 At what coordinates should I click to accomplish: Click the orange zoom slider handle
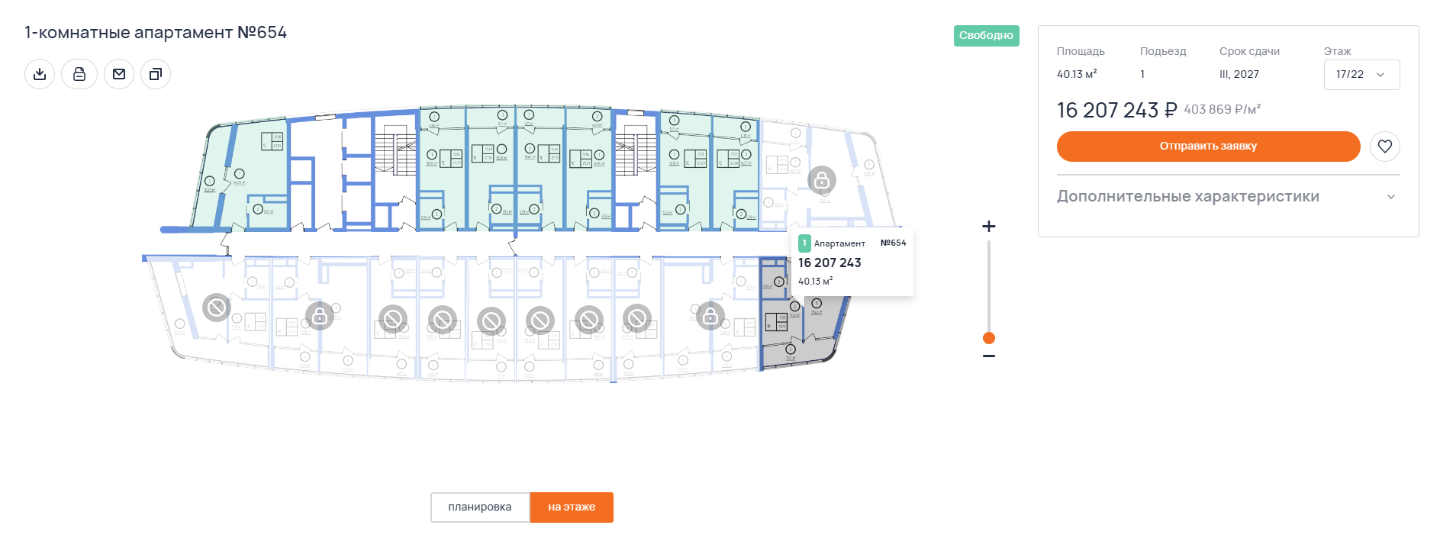pyautogui.click(x=989, y=338)
